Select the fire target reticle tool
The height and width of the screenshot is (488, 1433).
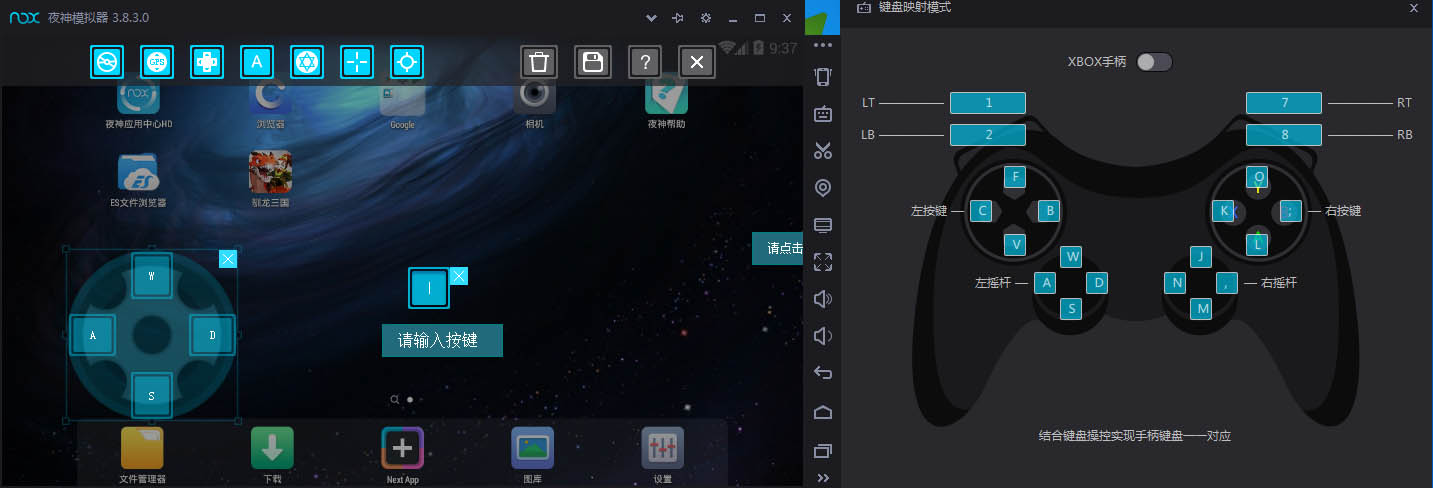click(406, 62)
